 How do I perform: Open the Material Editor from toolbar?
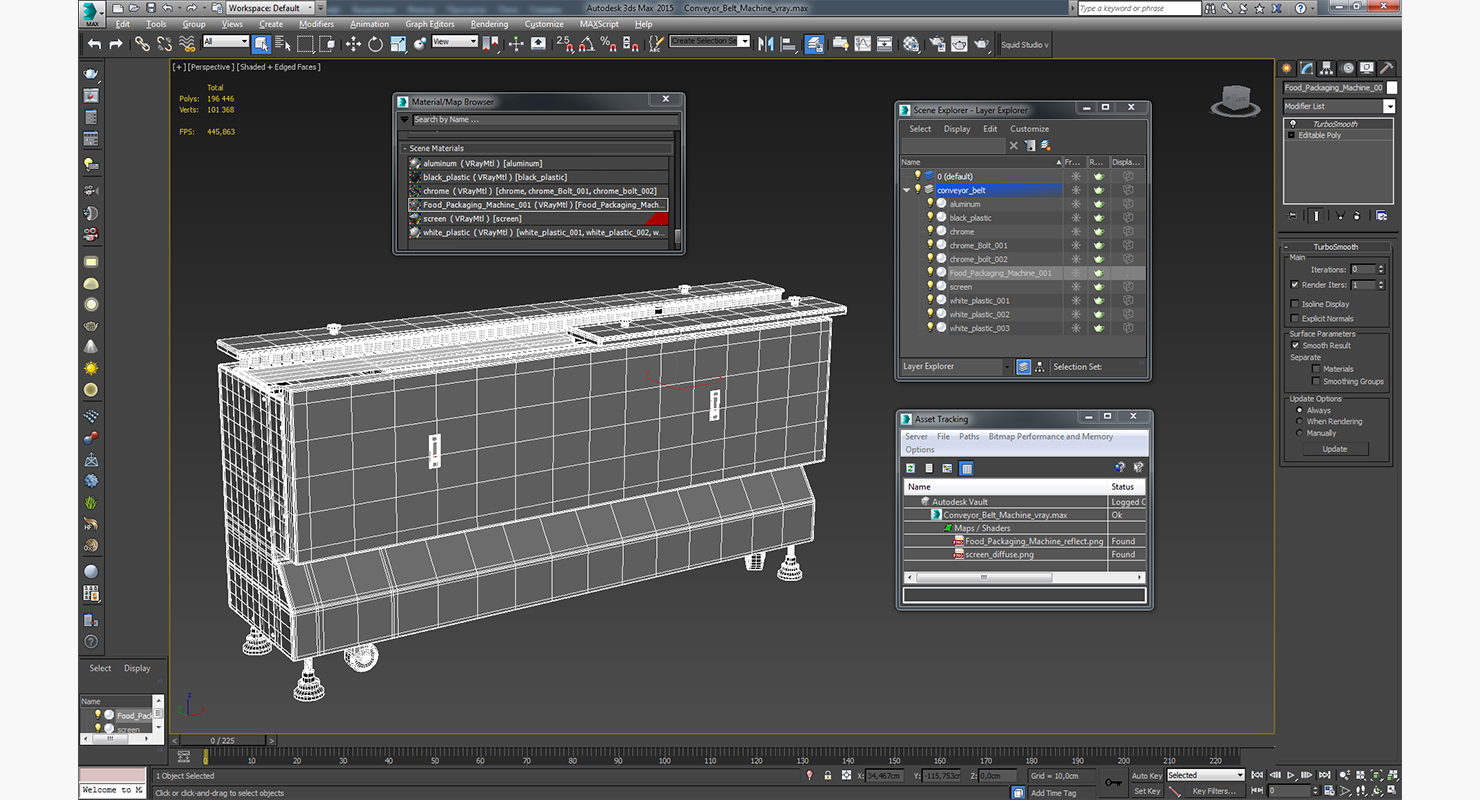tap(911, 43)
